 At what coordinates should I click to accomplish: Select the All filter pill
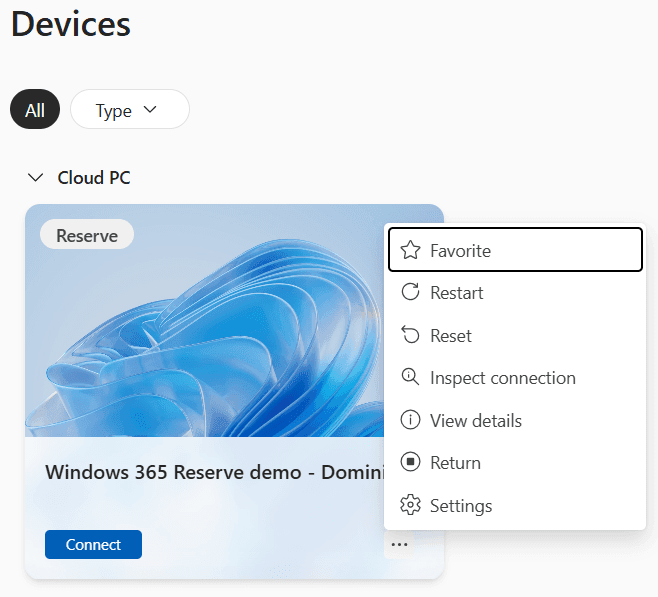[35, 110]
